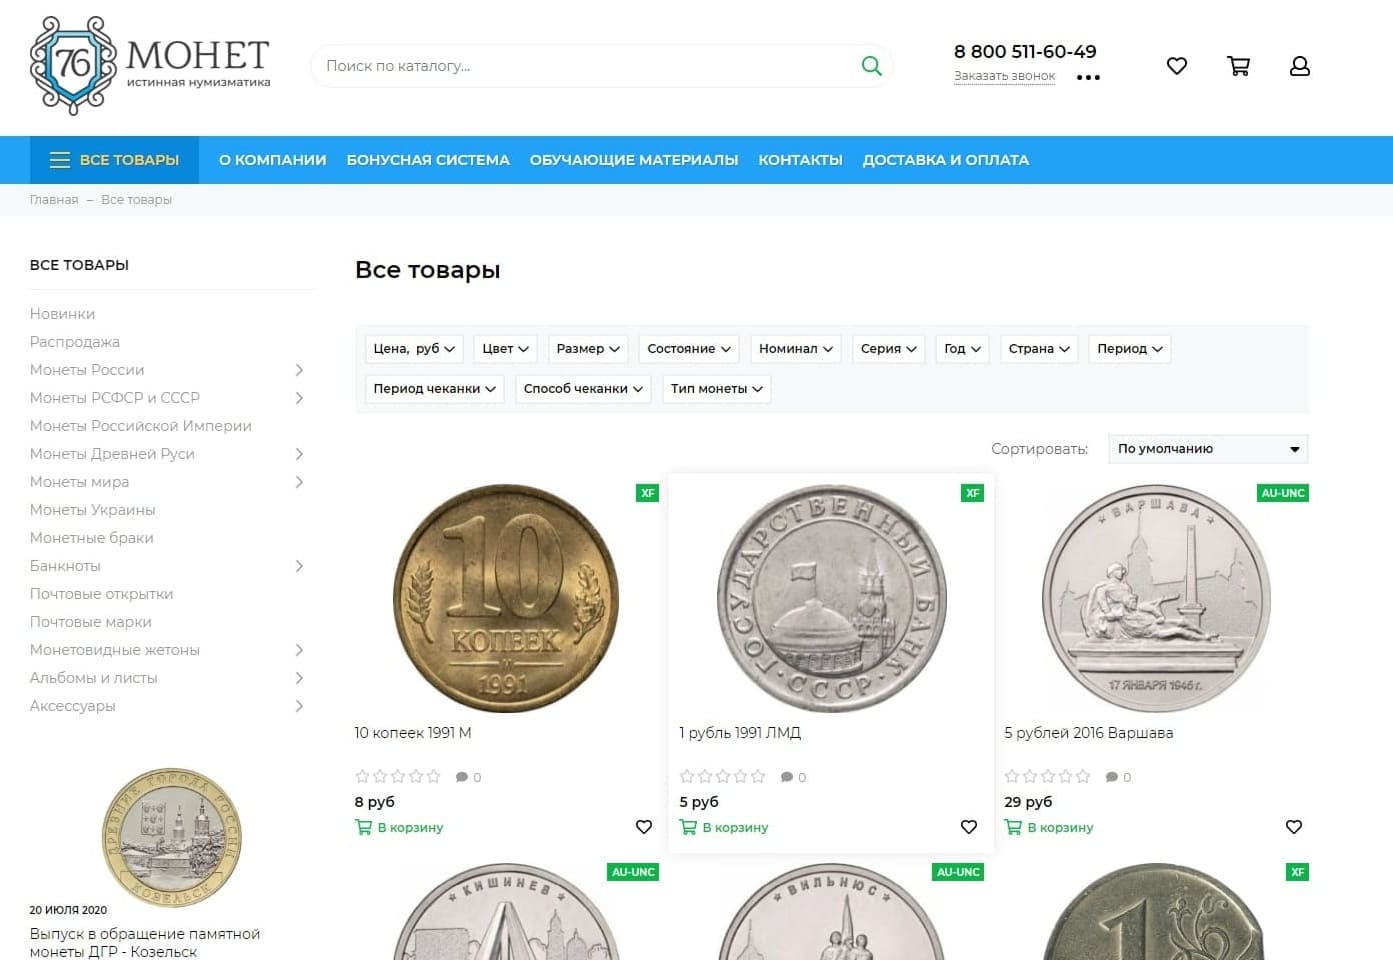The width and height of the screenshot is (1393, 960).
Task: Toggle favorite heart for 1 рубль 1991 ЛМД
Action: [x=969, y=827]
